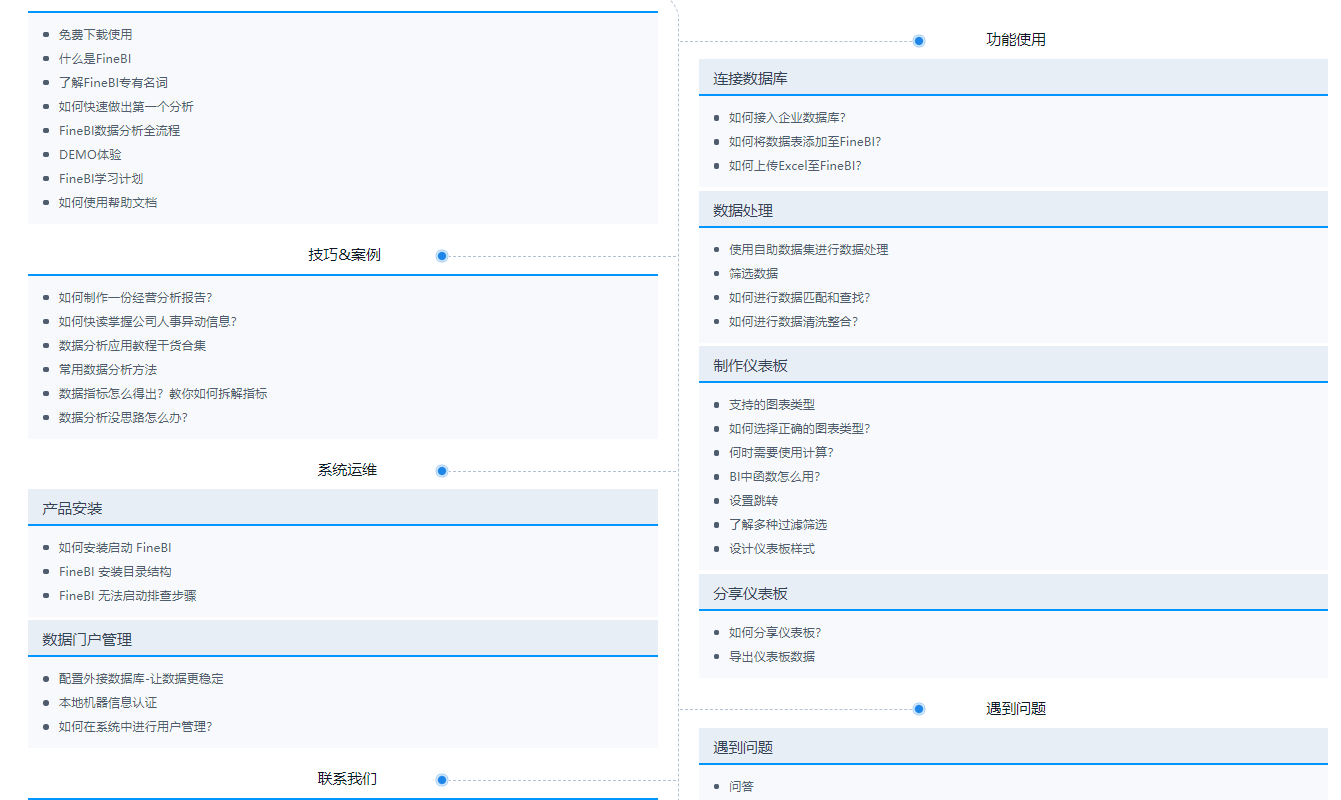The width and height of the screenshot is (1341, 800).
Task: Go to 如何在系统中进行用户管理? link
Action: (136, 727)
